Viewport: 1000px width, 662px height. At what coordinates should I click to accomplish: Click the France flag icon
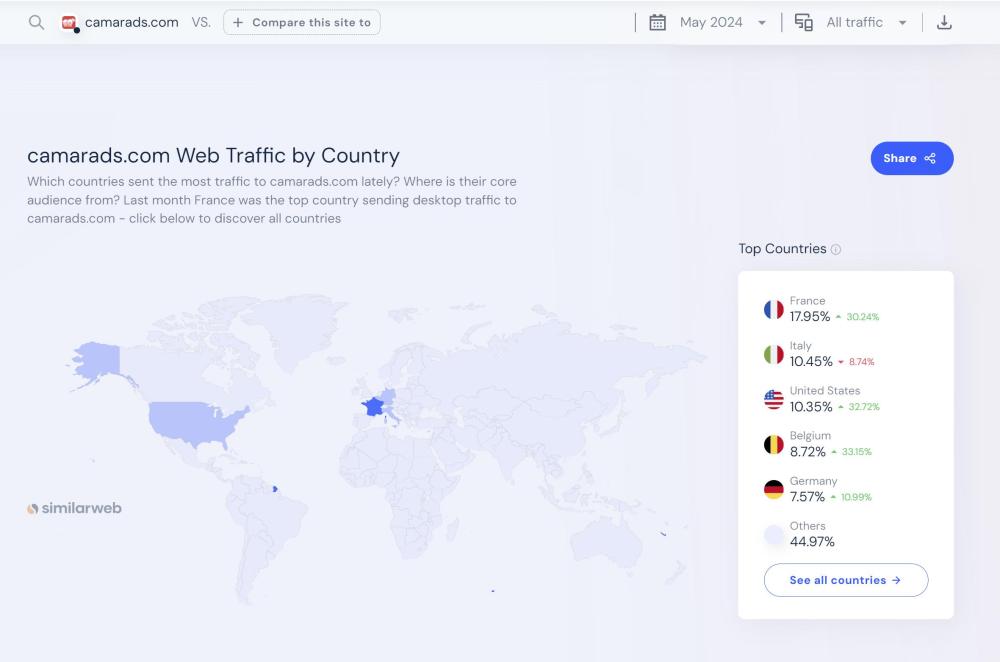(773, 309)
